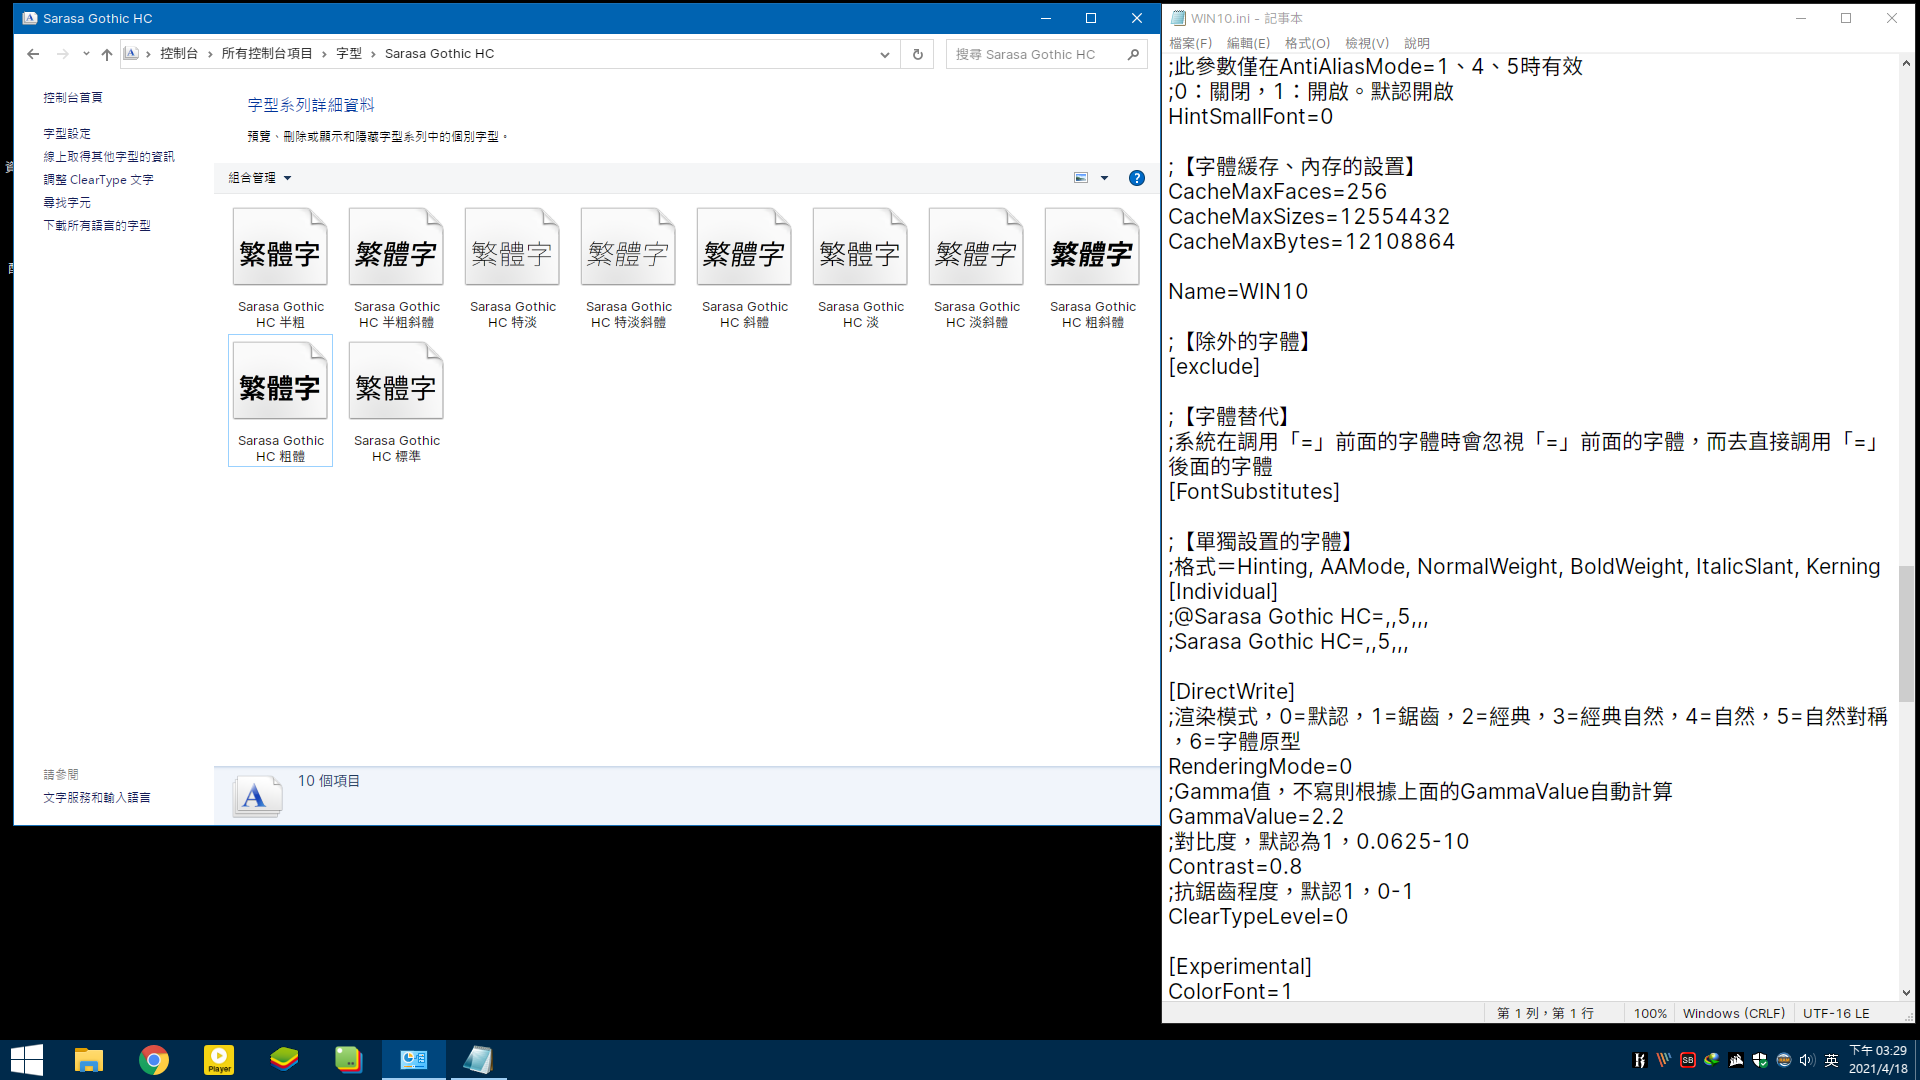This screenshot has width=1920, height=1080.
Task: Click Notepad scrollbar down arrow
Action: coord(1906,993)
